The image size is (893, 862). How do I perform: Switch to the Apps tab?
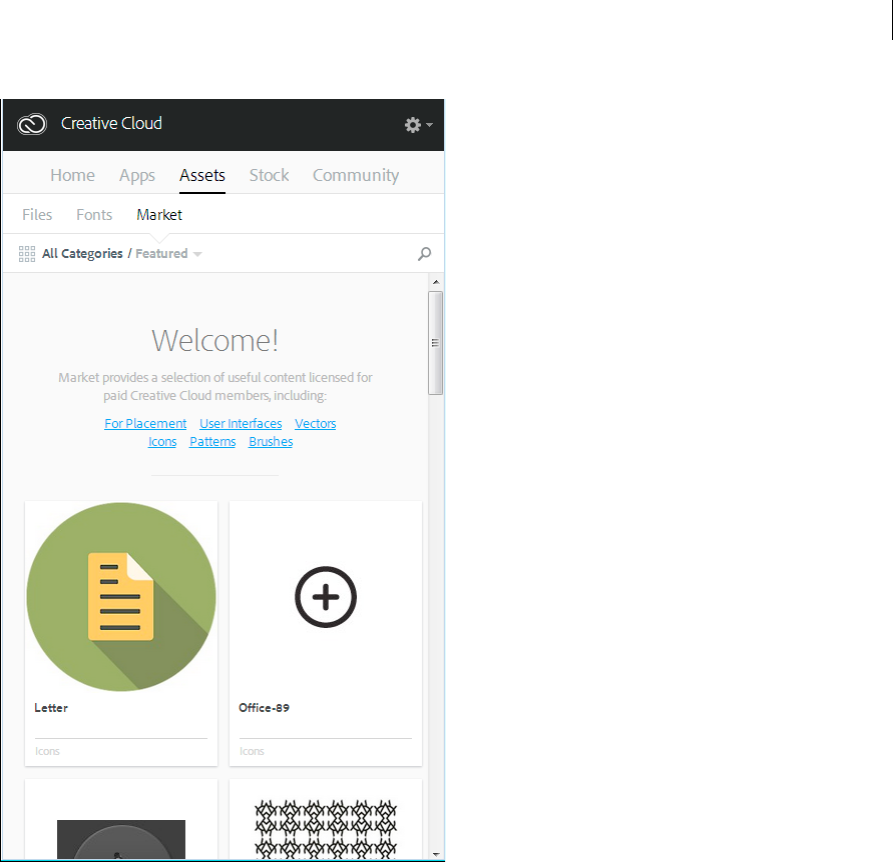coord(137,175)
